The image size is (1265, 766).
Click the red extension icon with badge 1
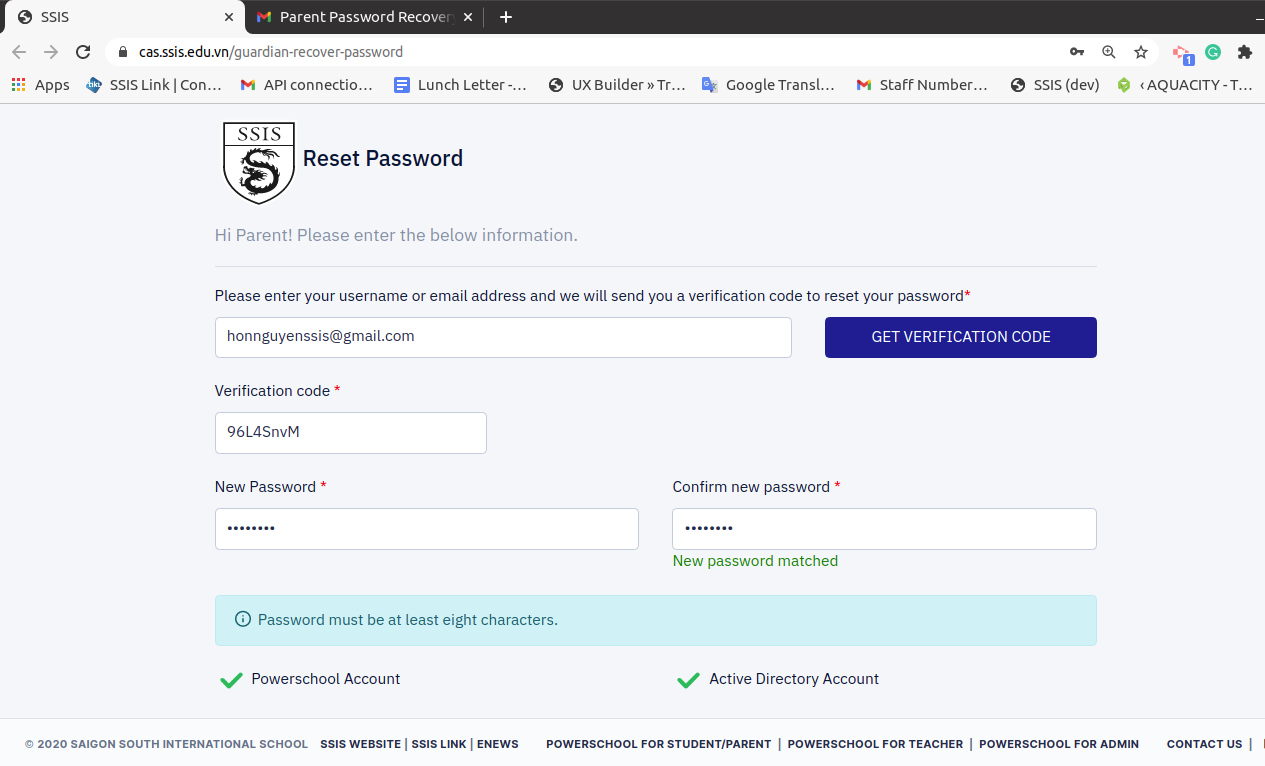pyautogui.click(x=1183, y=54)
